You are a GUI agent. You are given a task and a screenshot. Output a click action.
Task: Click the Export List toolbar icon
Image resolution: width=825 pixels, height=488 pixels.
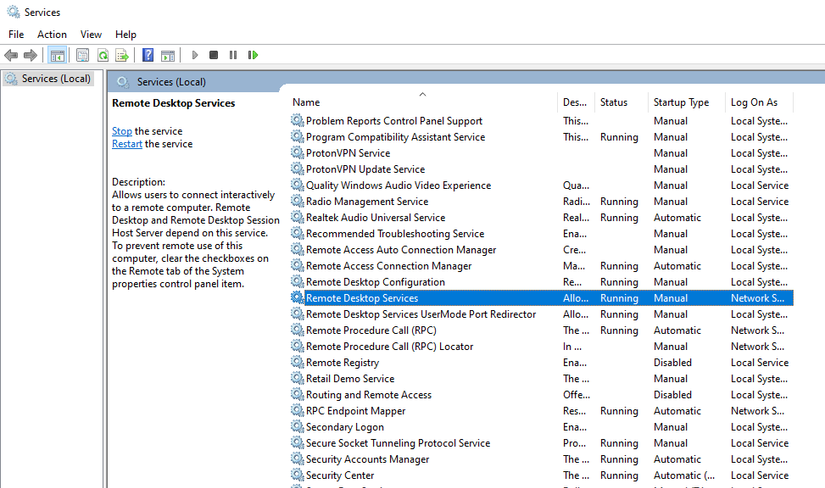coord(122,55)
